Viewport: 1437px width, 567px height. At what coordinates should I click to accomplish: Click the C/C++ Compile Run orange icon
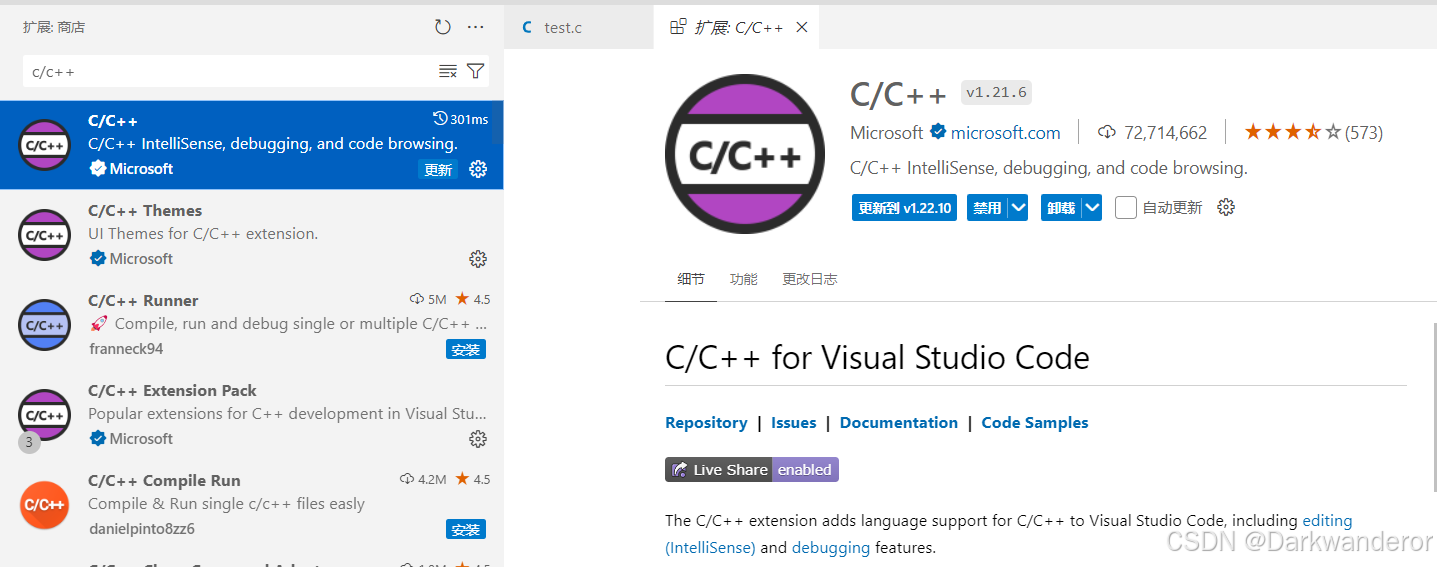[x=45, y=505]
